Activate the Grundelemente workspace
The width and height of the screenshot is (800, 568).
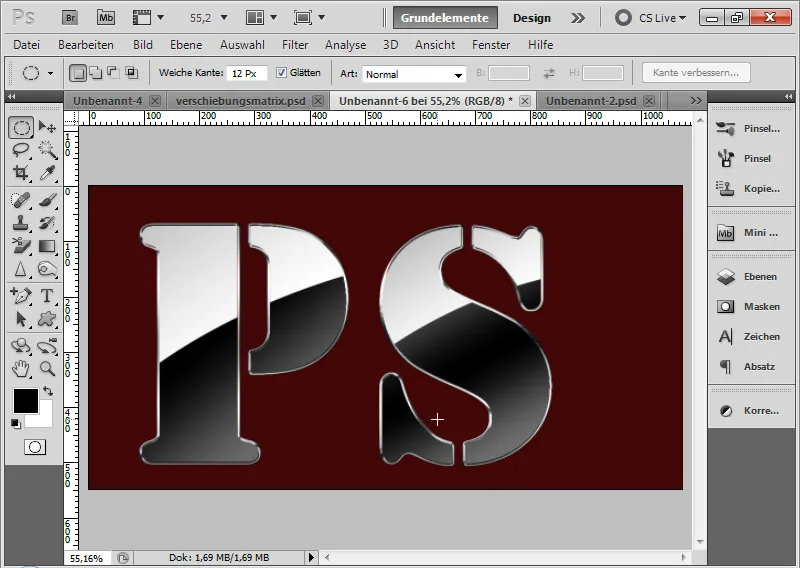[x=445, y=18]
